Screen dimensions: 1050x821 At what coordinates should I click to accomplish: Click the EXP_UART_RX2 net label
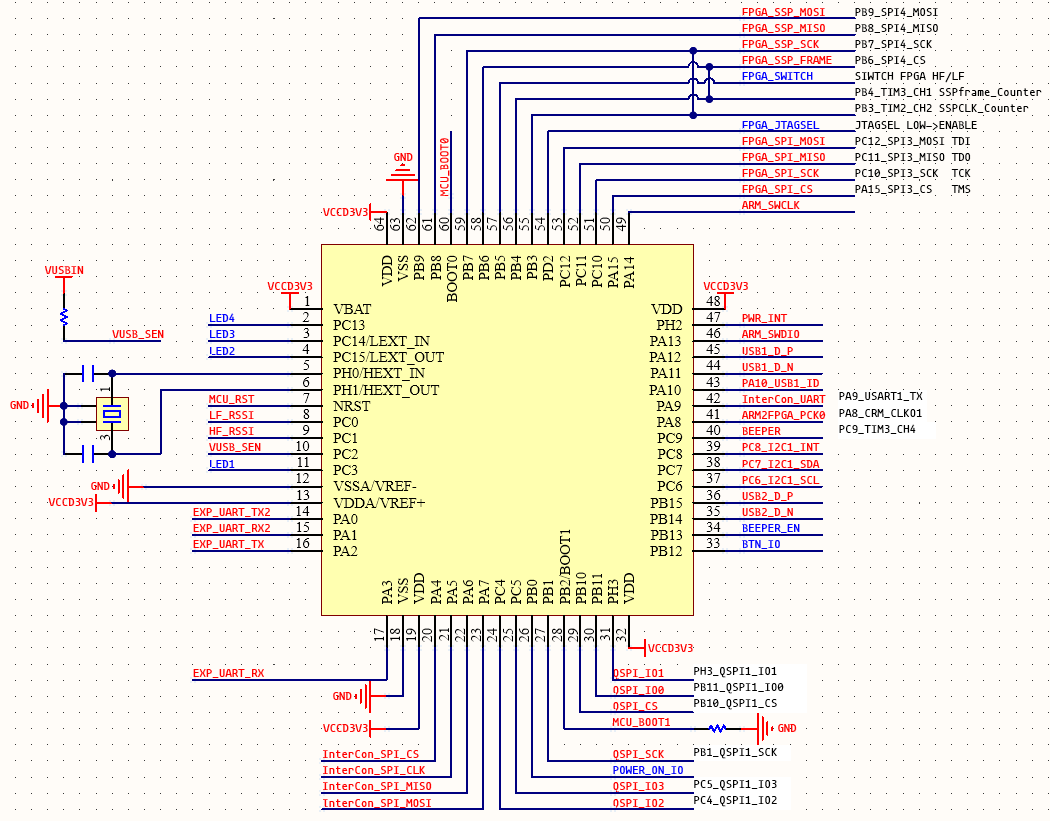[x=232, y=528]
